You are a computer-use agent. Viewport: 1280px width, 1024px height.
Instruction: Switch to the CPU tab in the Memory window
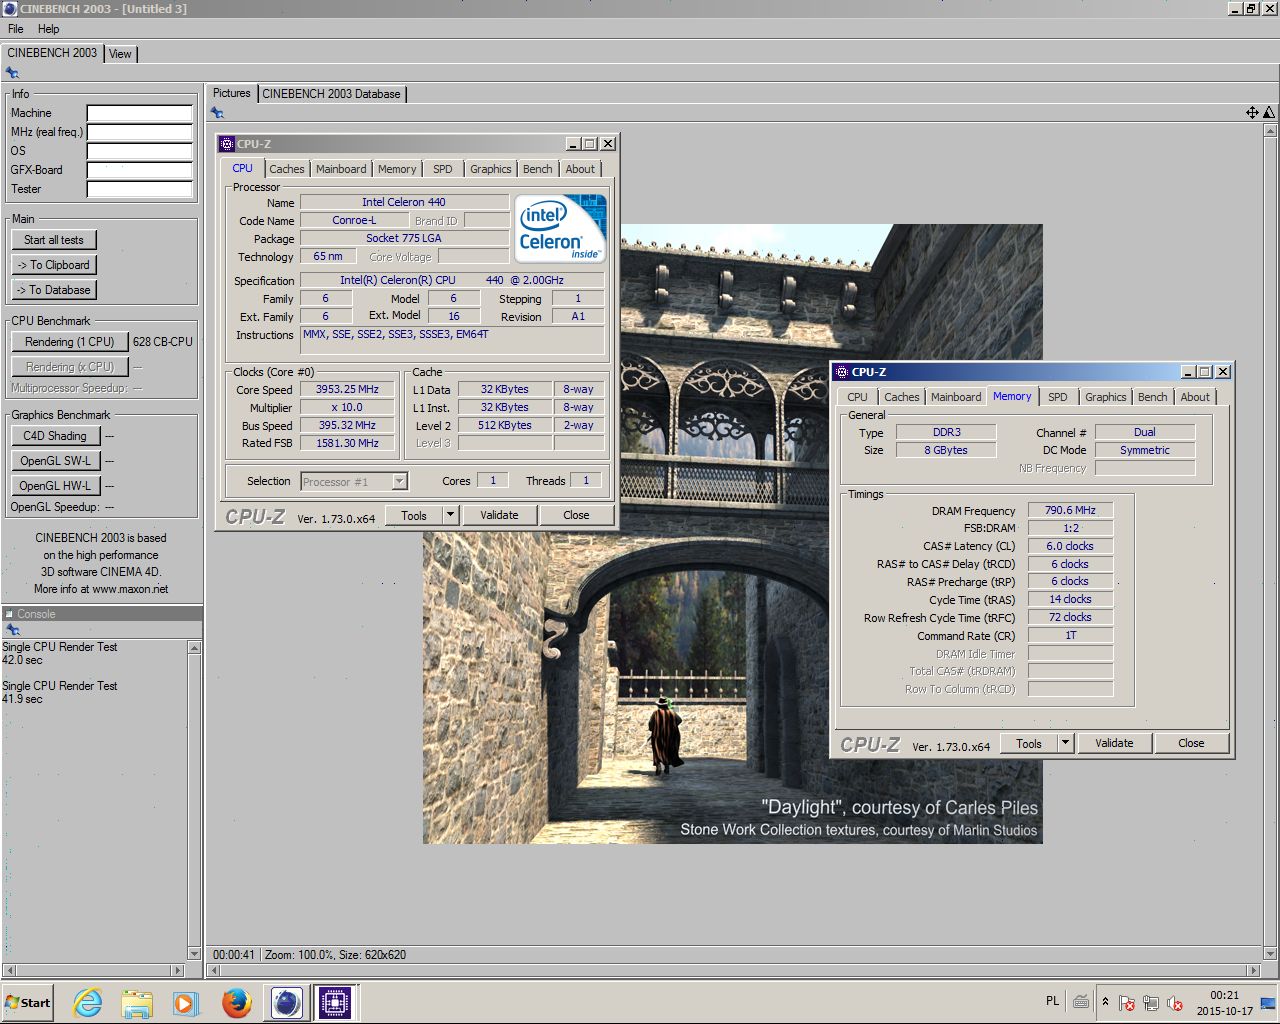point(858,397)
